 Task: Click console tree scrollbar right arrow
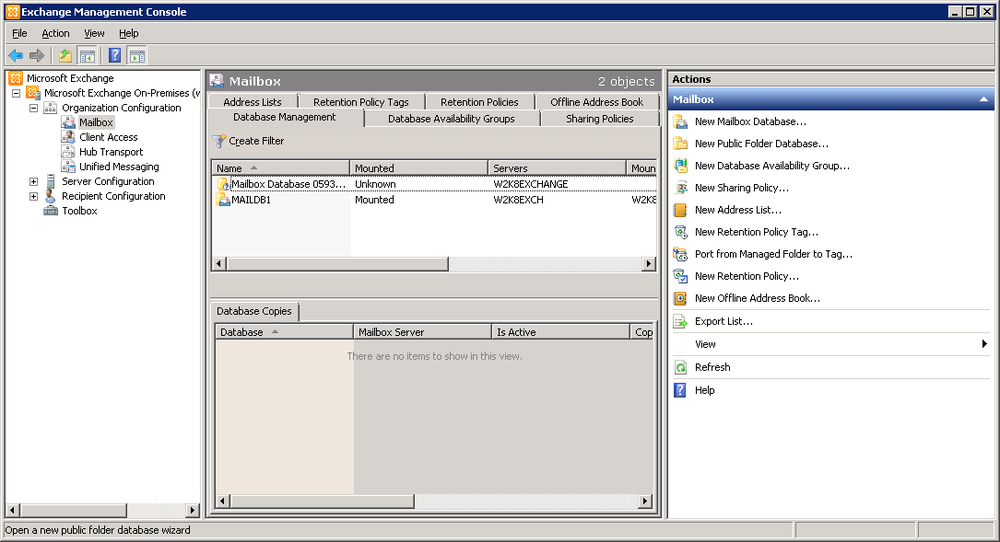point(193,510)
